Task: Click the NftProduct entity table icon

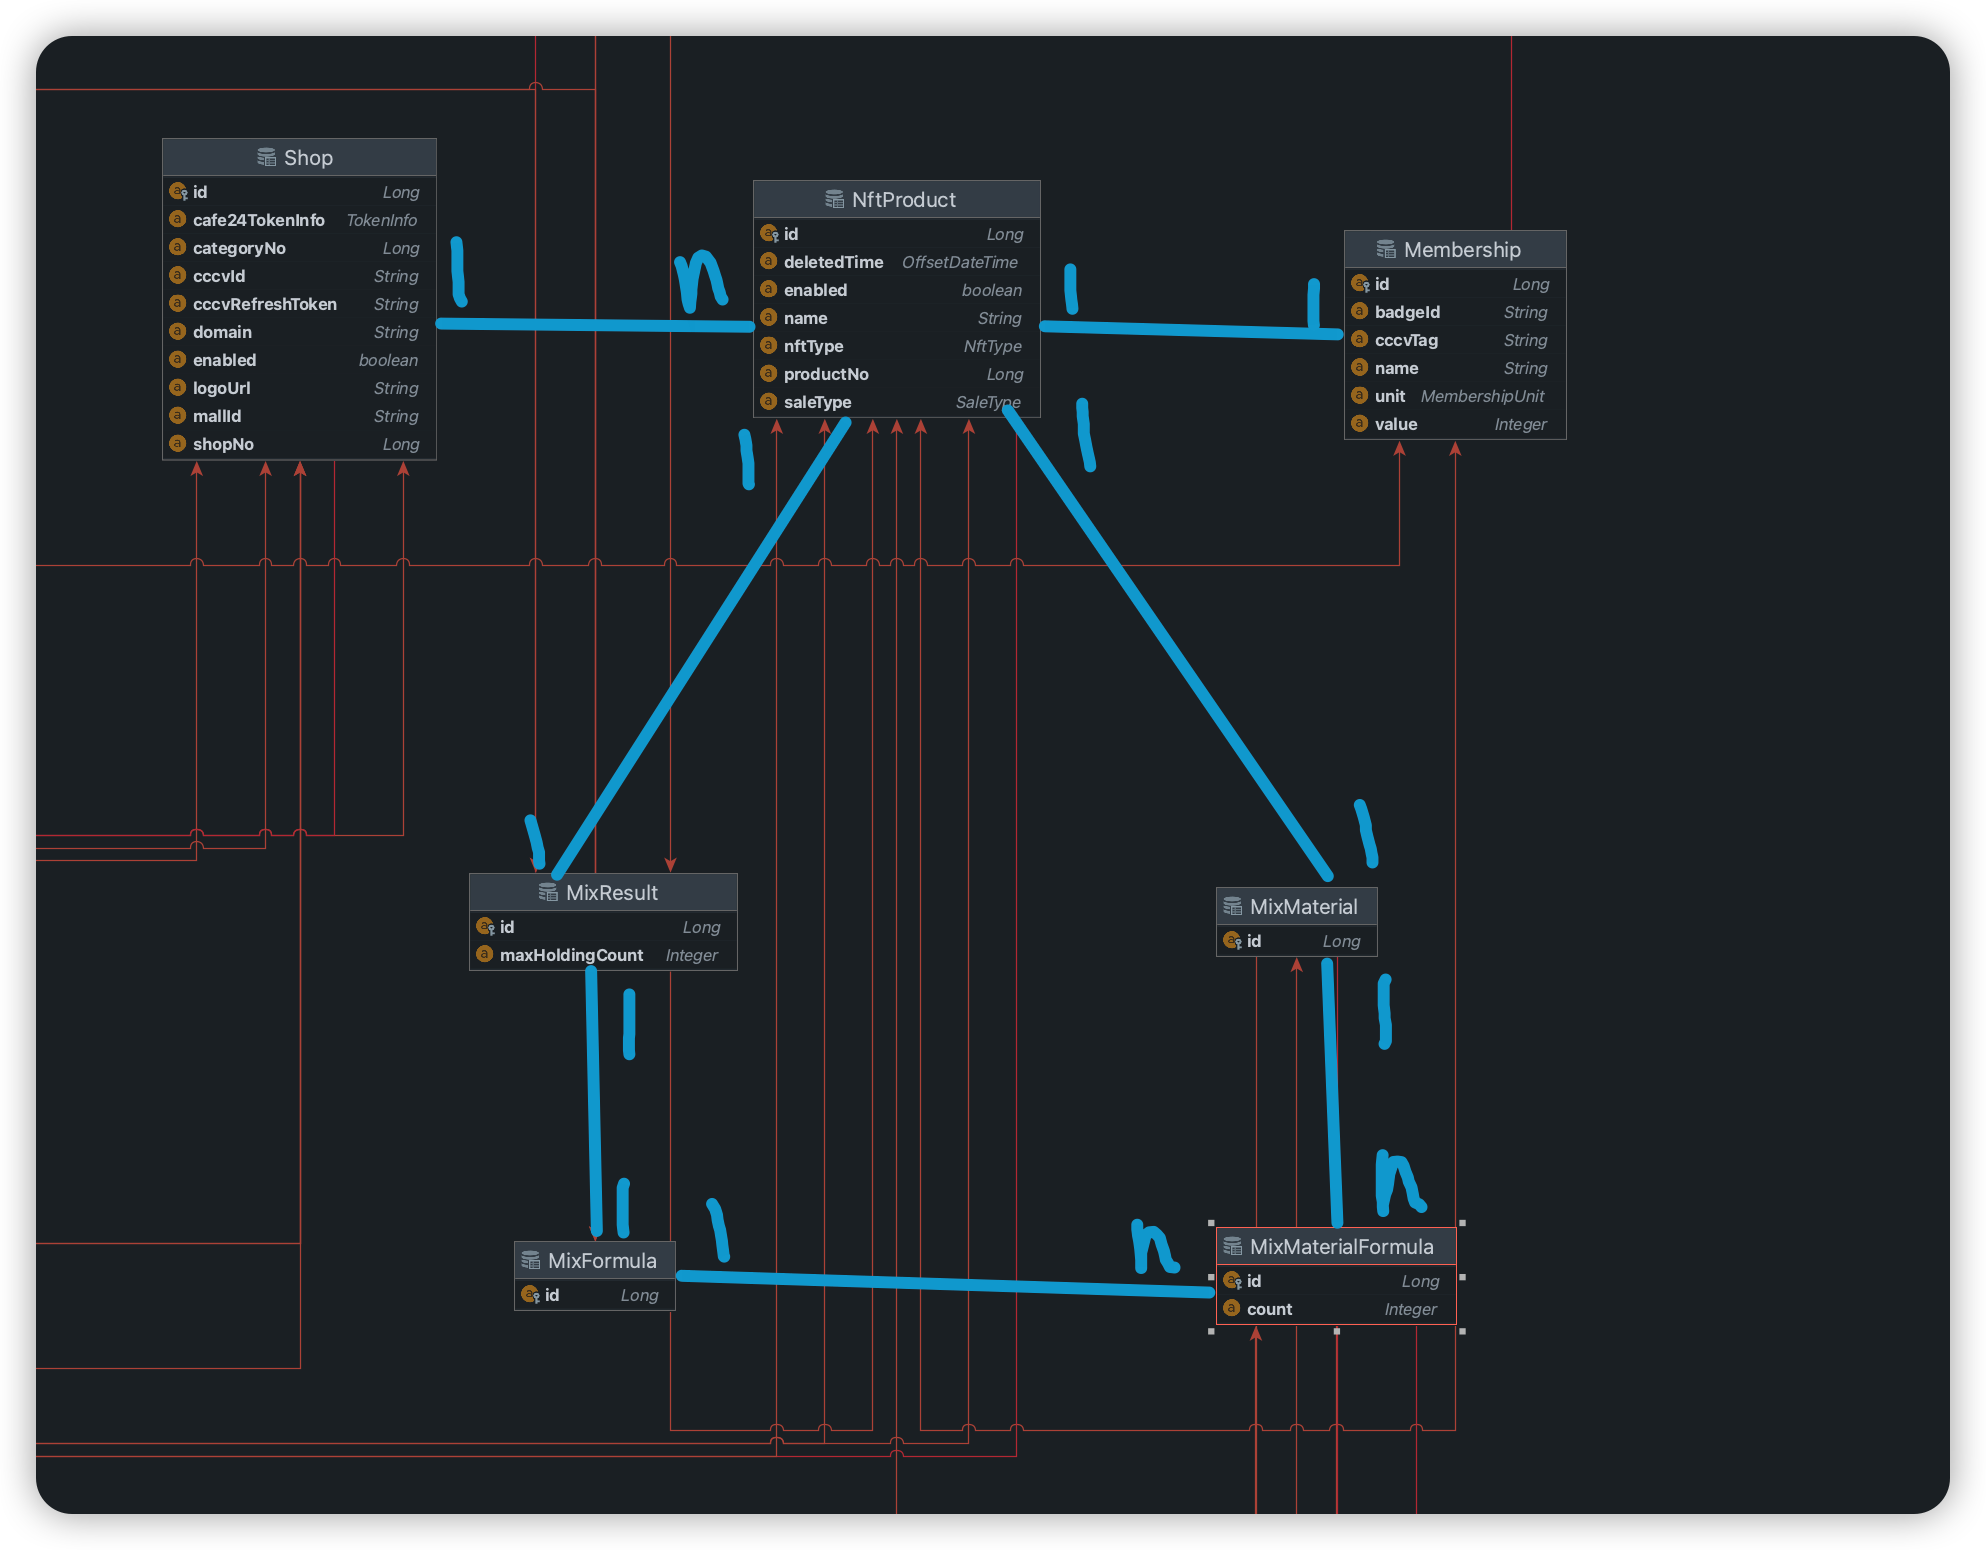Action: 834,199
